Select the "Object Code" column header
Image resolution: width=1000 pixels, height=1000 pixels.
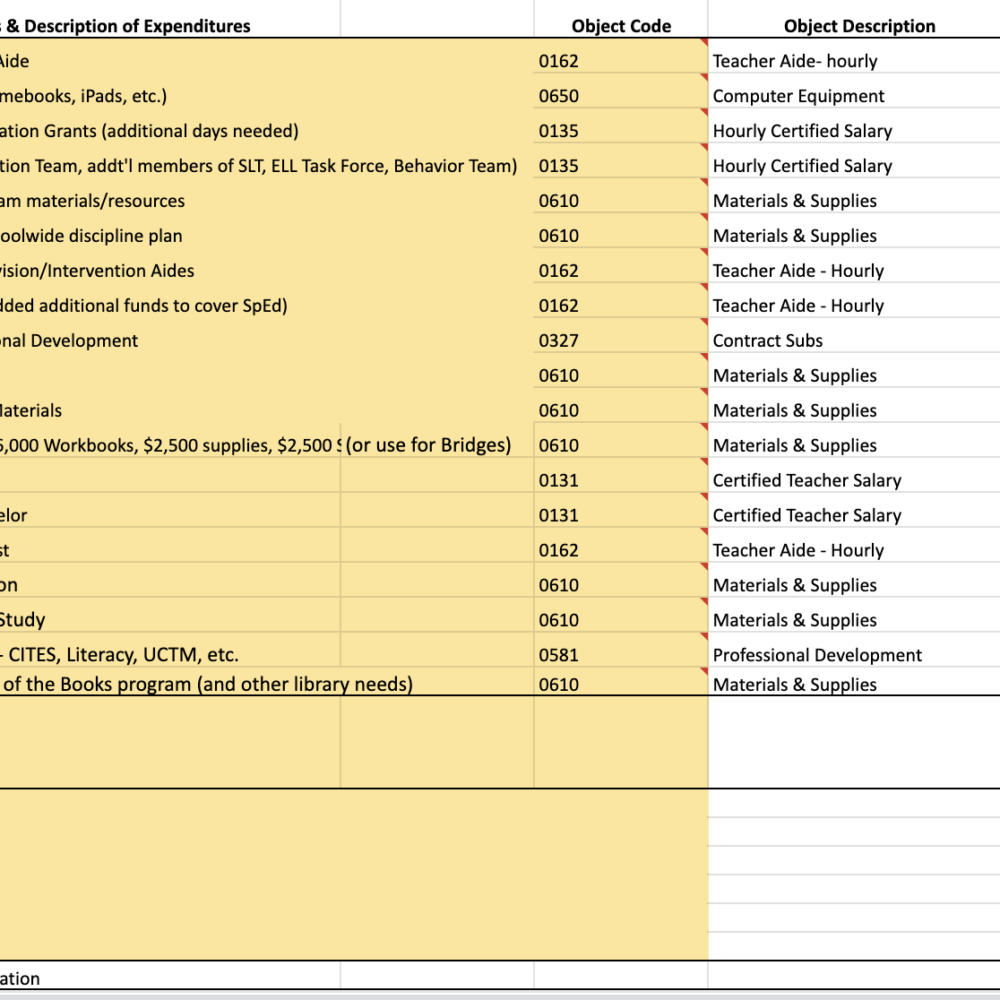[621, 26]
